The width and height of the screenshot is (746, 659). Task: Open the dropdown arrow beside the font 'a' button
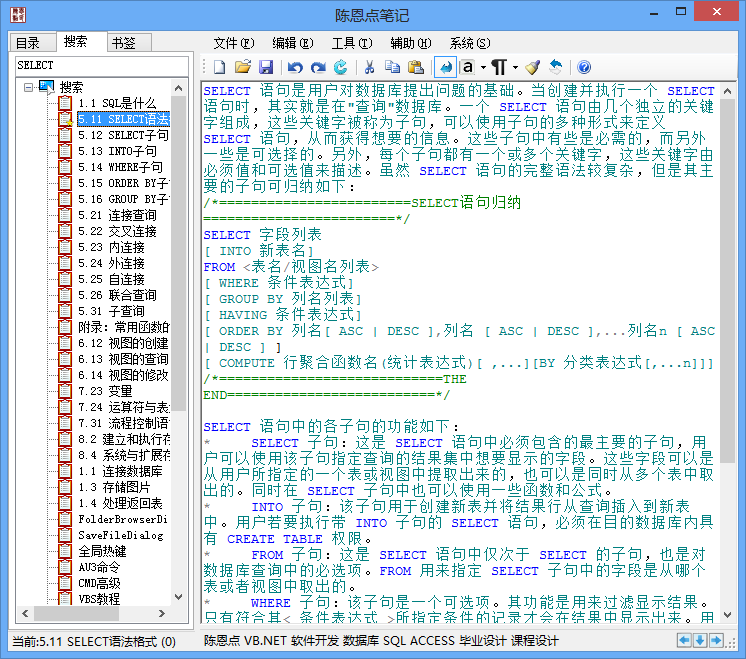[483, 68]
